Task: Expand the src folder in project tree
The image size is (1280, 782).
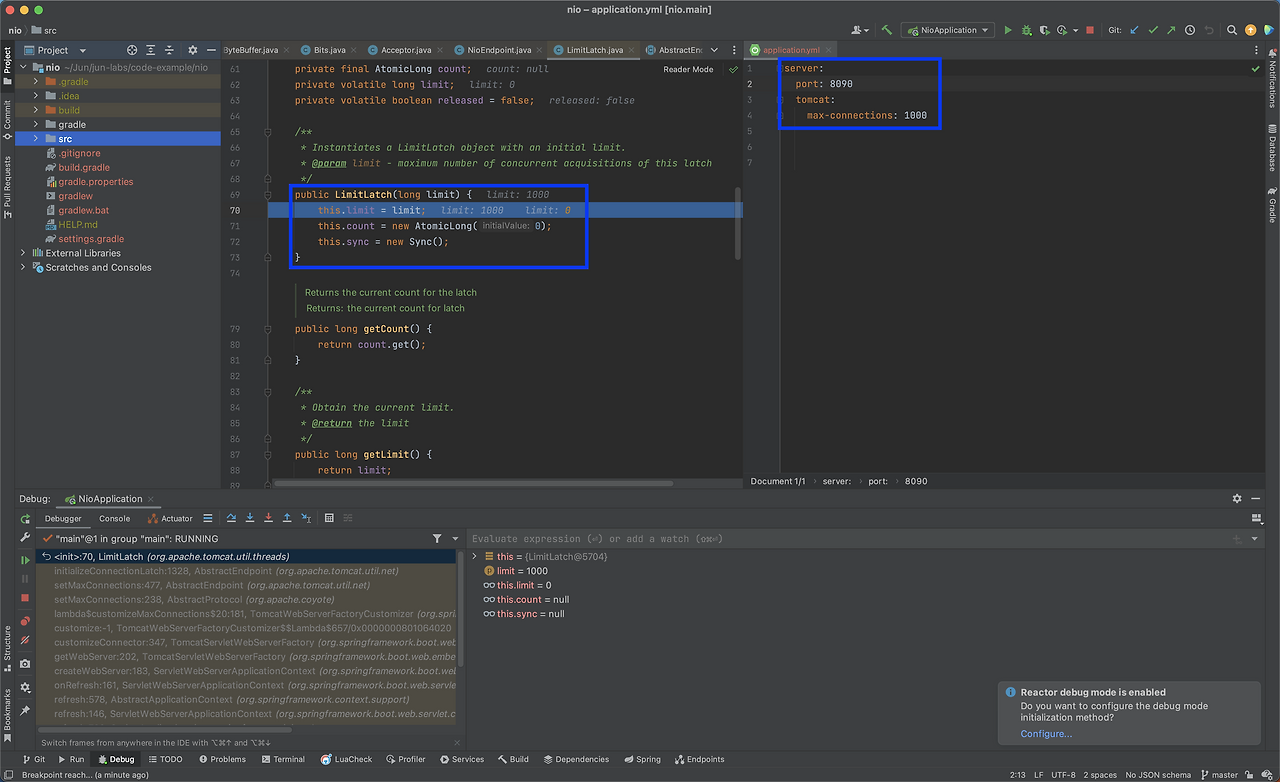Action: click(x=36, y=139)
